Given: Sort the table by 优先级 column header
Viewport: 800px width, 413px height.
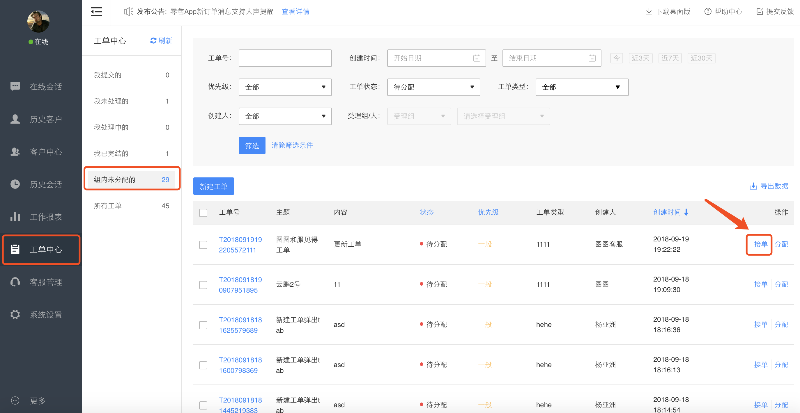Looking at the screenshot, I should 488,212.
